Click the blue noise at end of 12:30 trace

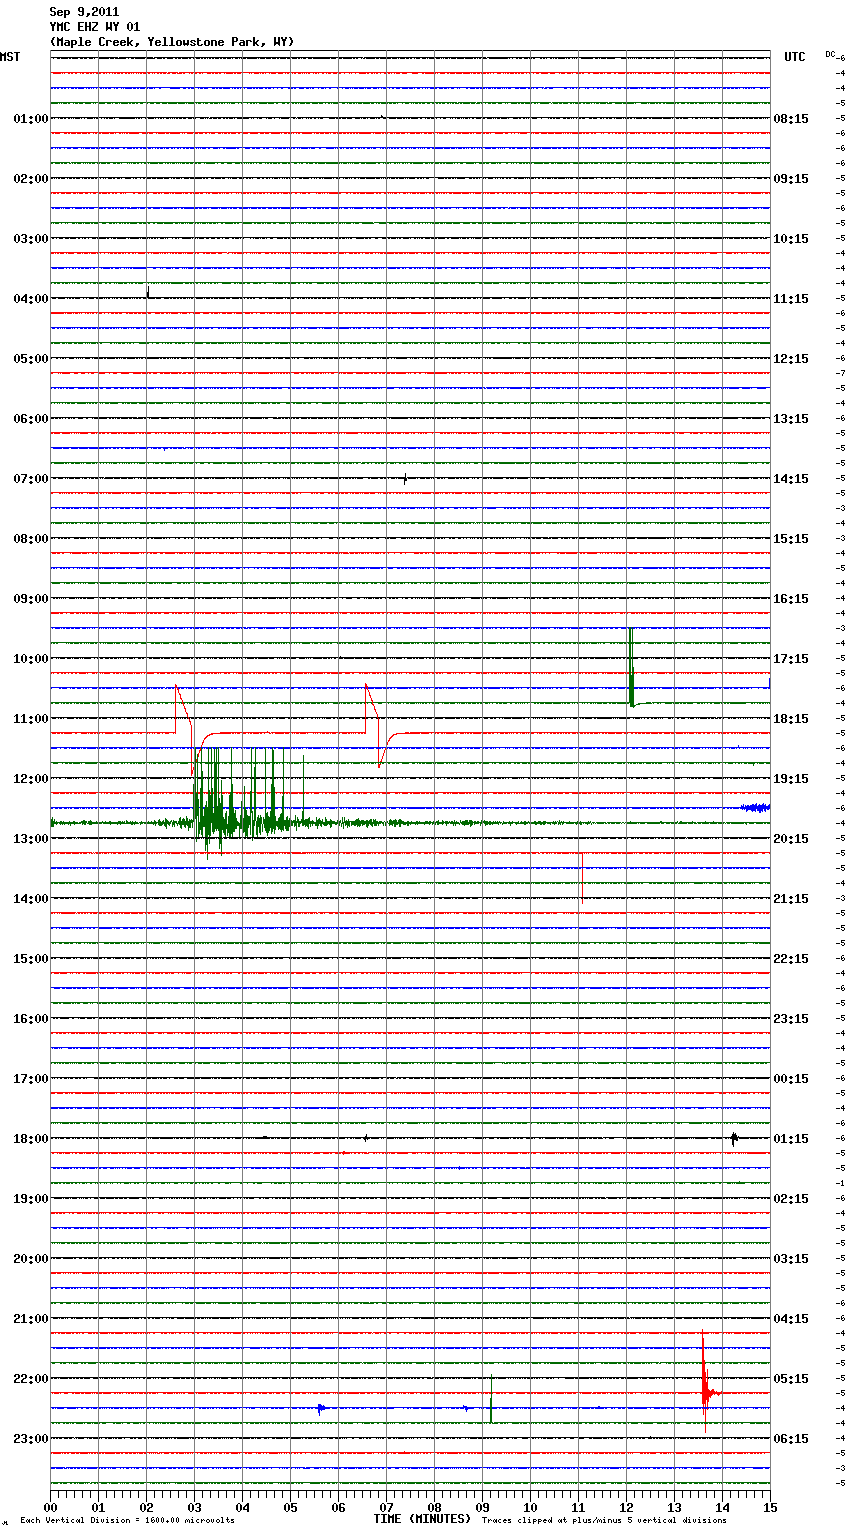(x=755, y=807)
